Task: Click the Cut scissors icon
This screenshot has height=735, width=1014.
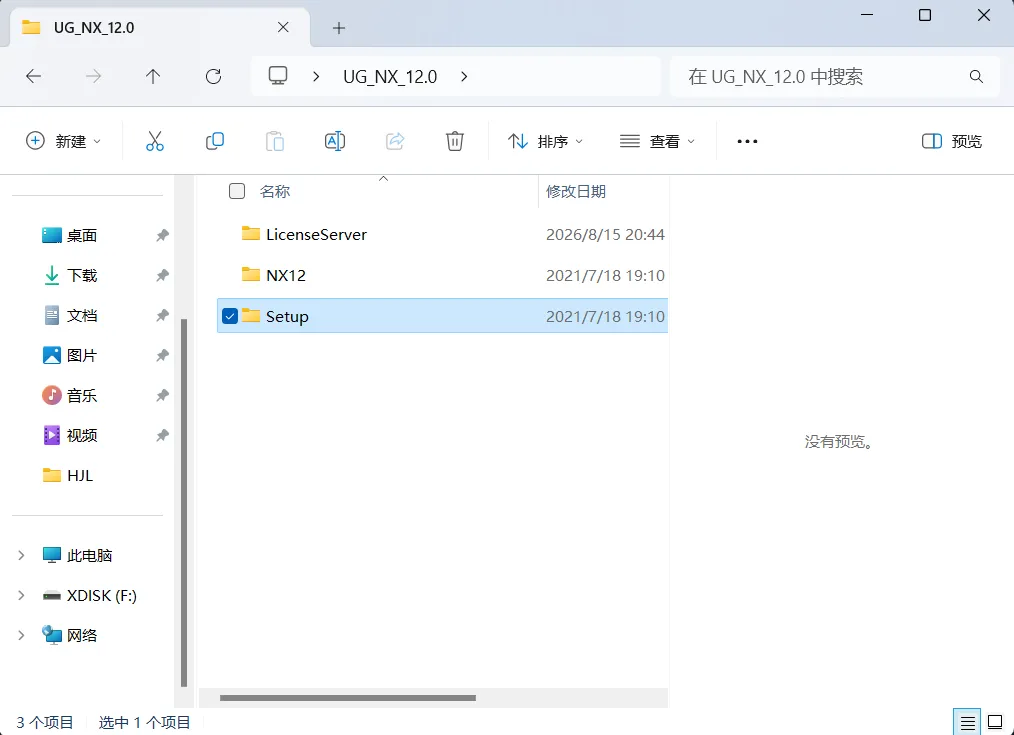Action: [155, 141]
